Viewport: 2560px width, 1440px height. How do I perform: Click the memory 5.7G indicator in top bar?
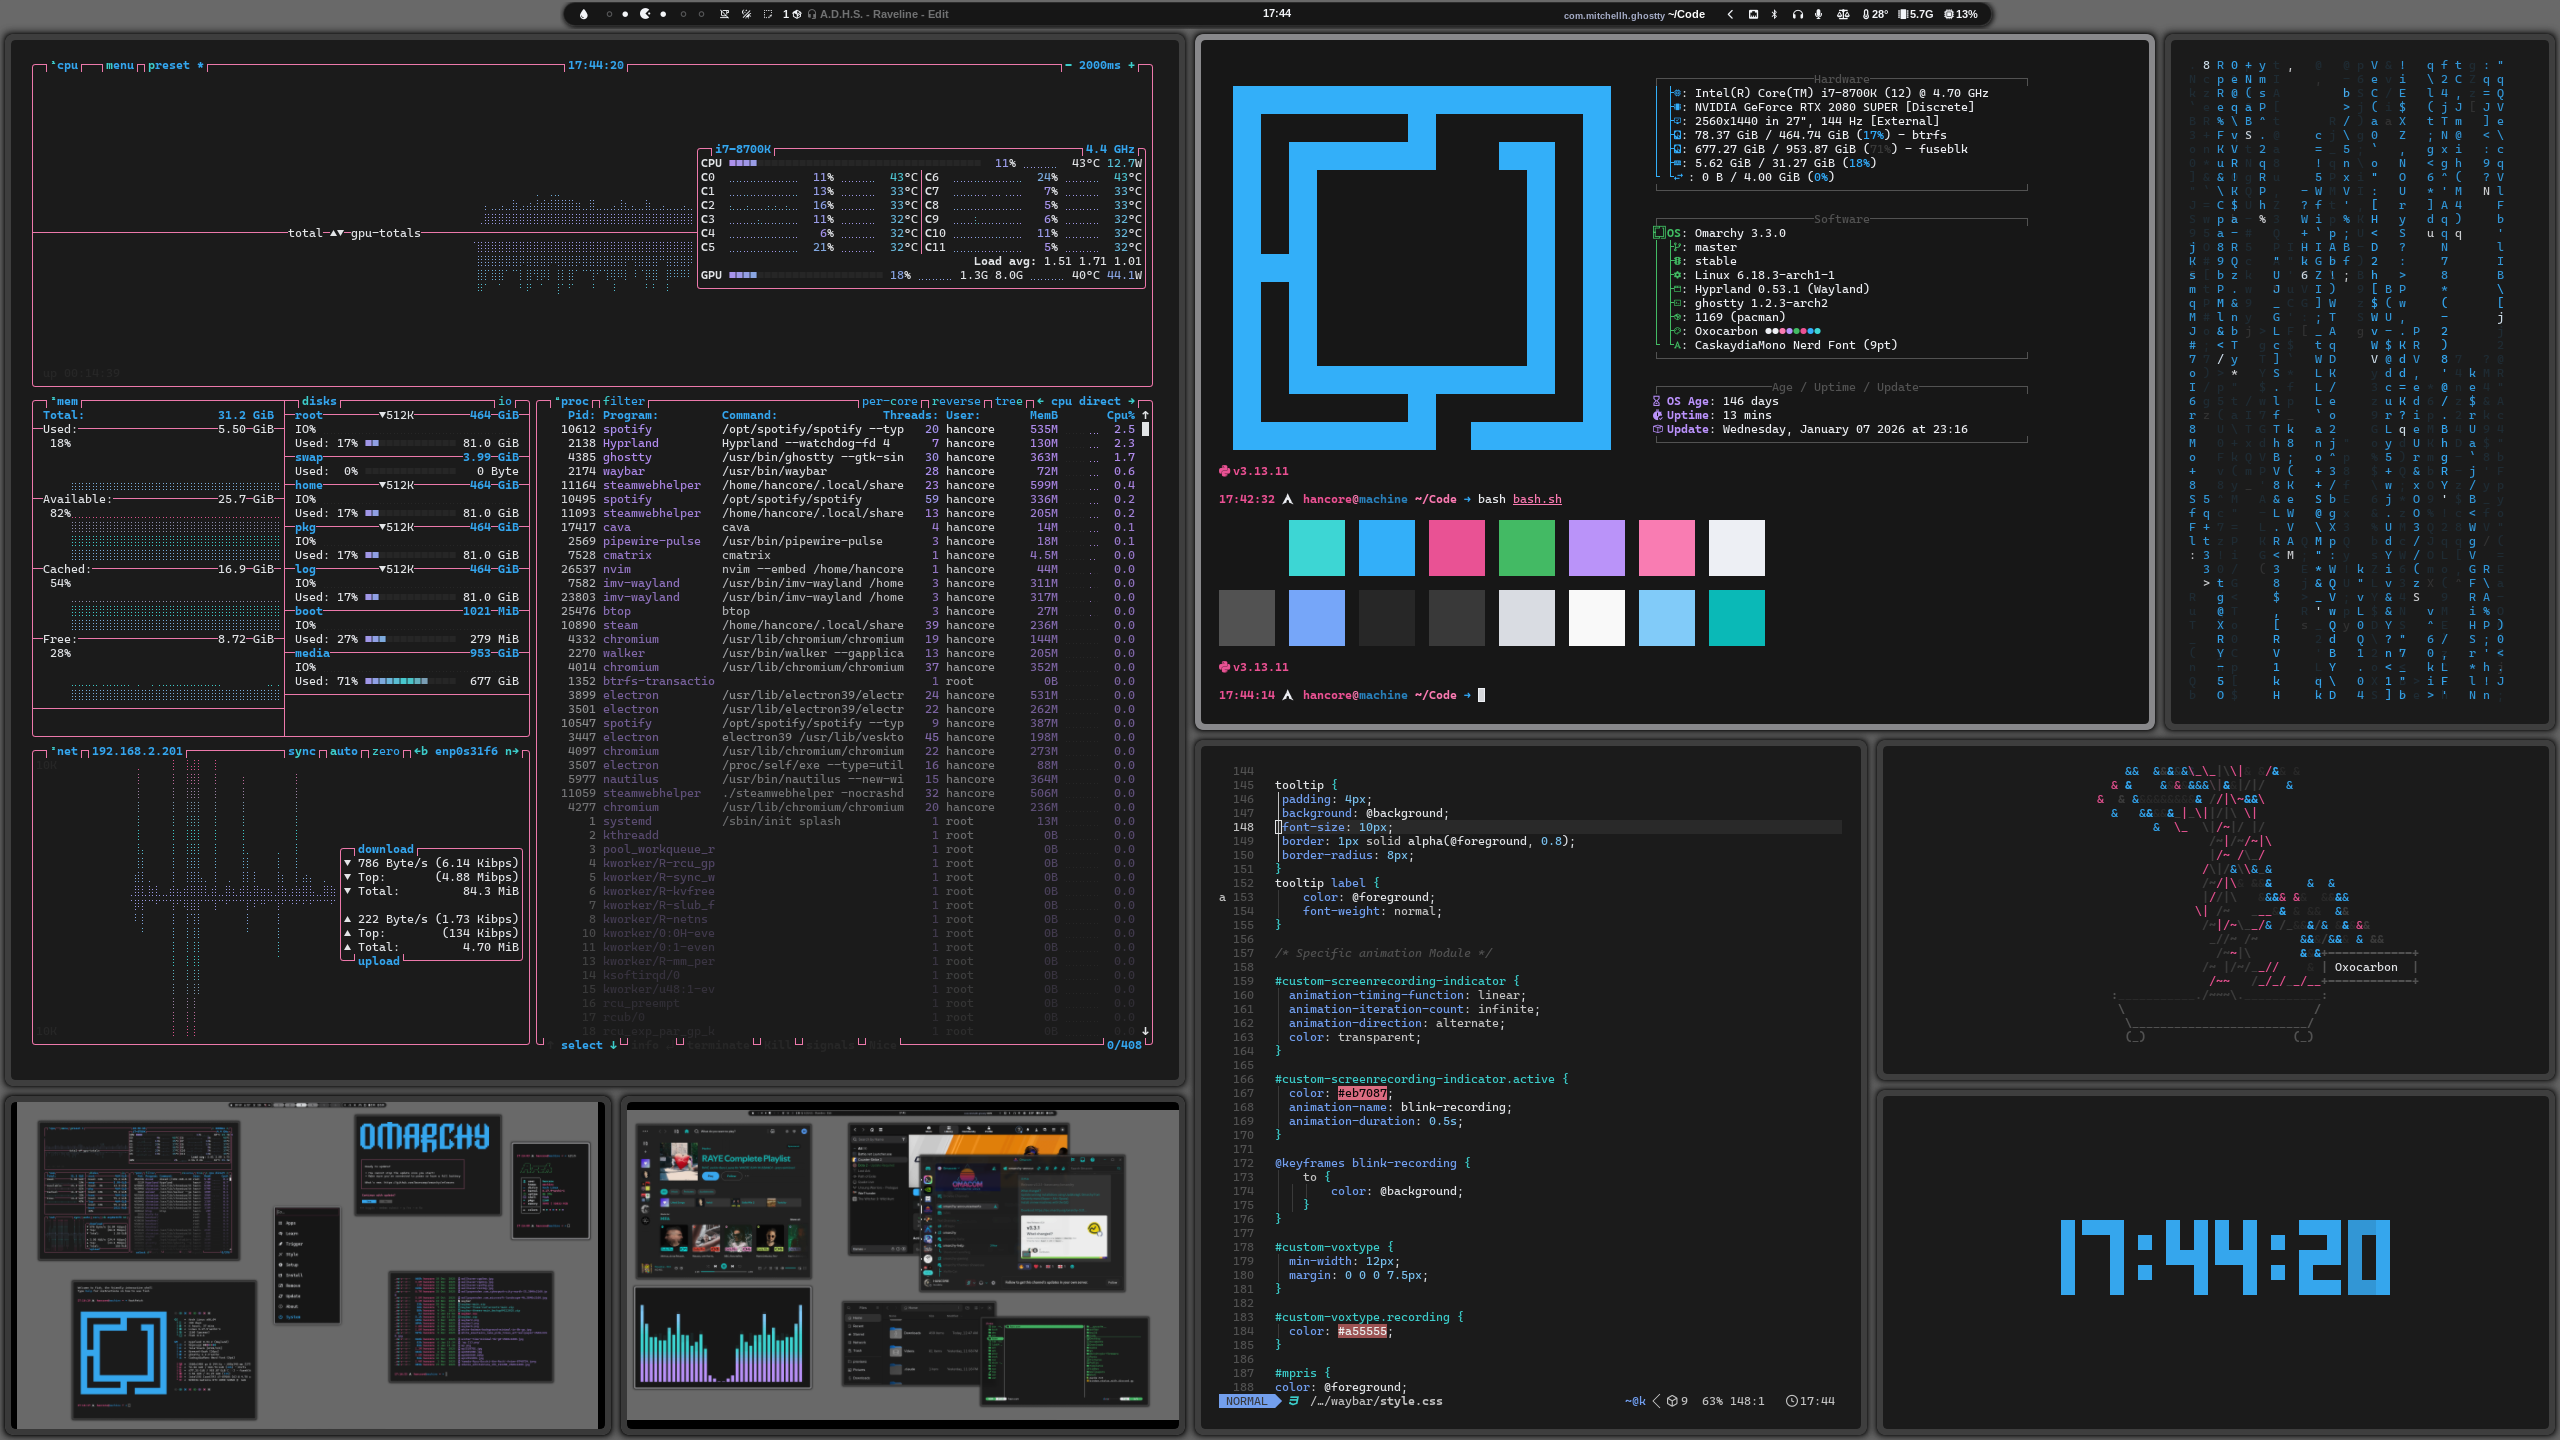click(x=1916, y=14)
